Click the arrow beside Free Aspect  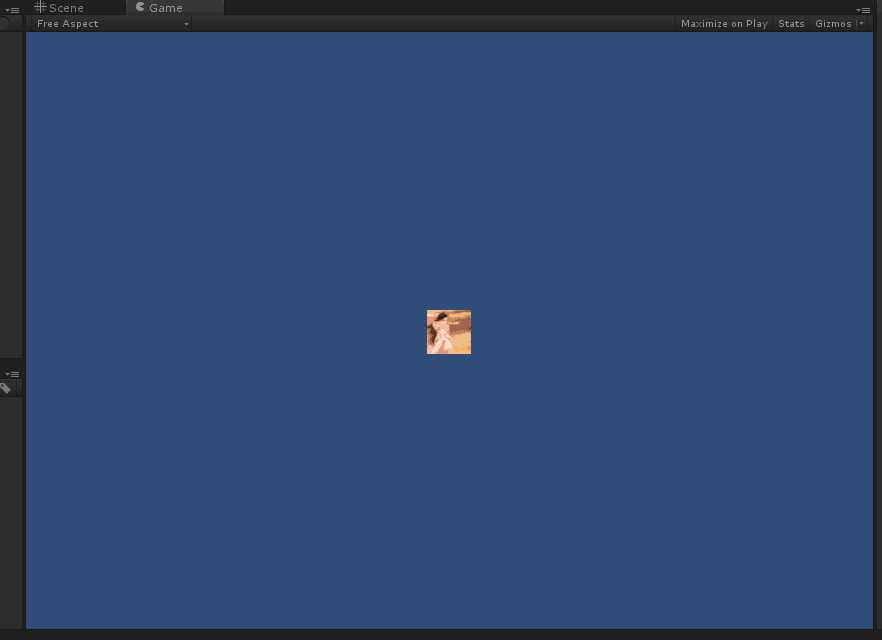point(186,24)
